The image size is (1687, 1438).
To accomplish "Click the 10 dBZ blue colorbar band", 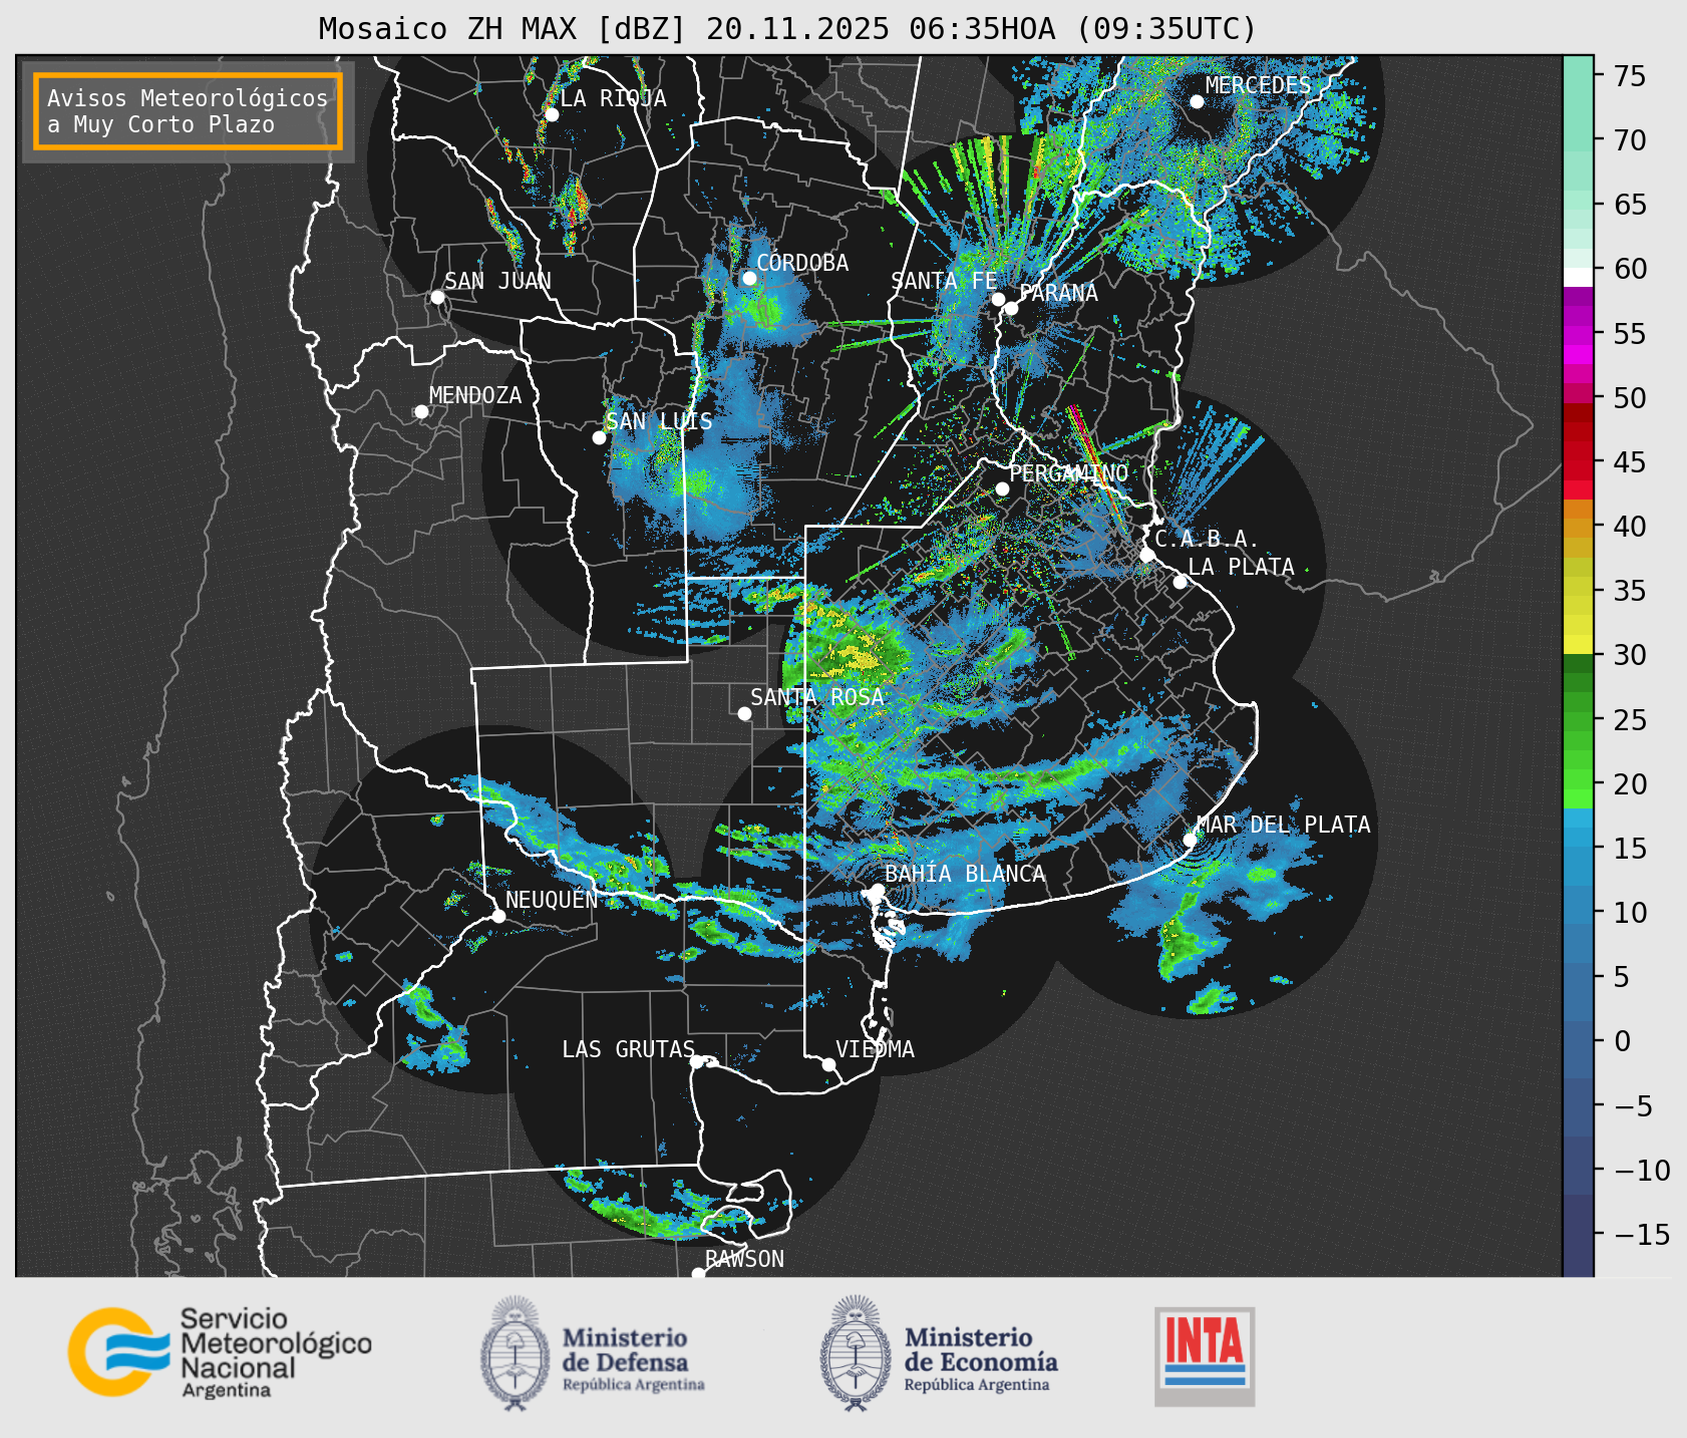I will coord(1578,913).
